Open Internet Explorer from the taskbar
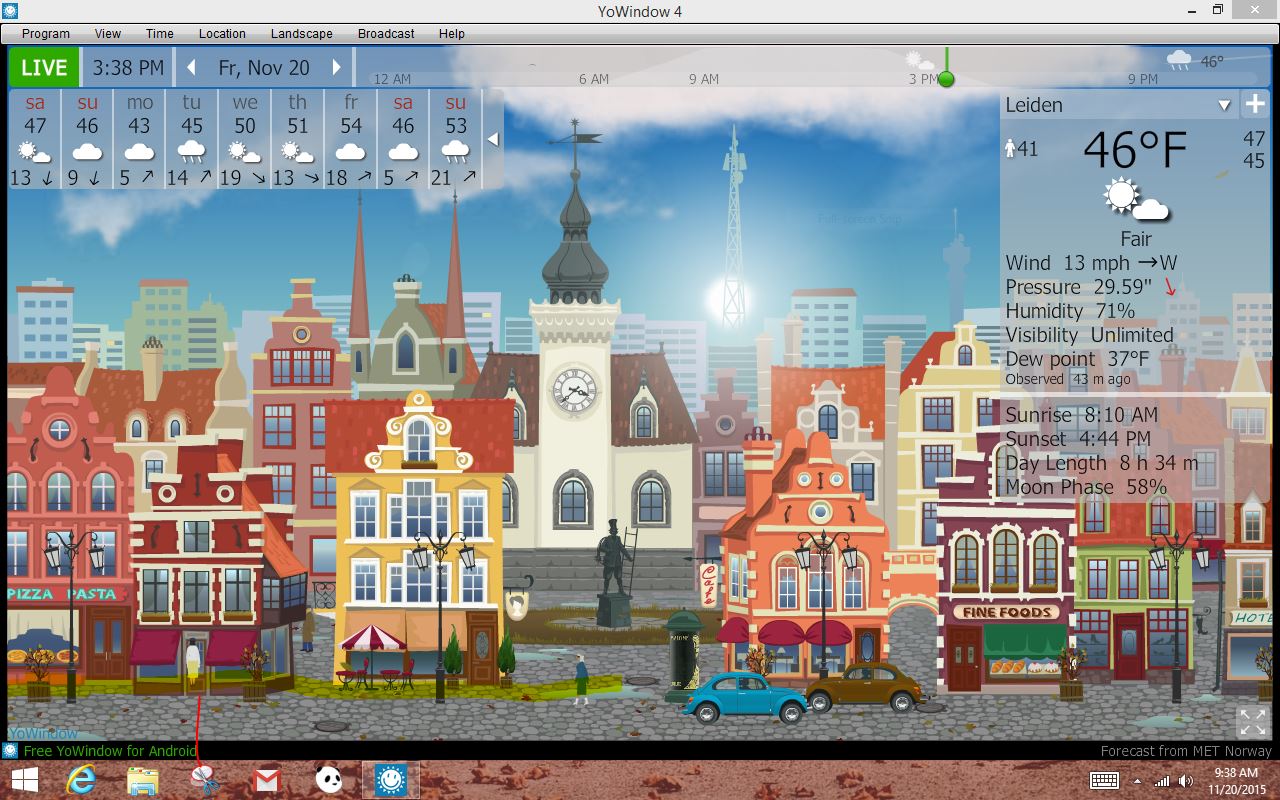This screenshot has height=800, width=1280. pos(81,780)
